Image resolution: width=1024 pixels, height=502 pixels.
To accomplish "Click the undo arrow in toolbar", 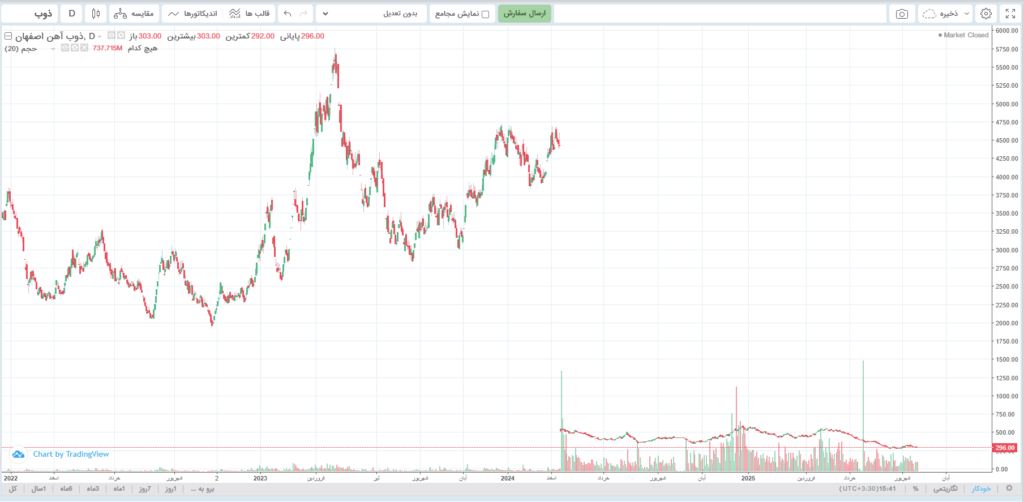I will tap(288, 14).
